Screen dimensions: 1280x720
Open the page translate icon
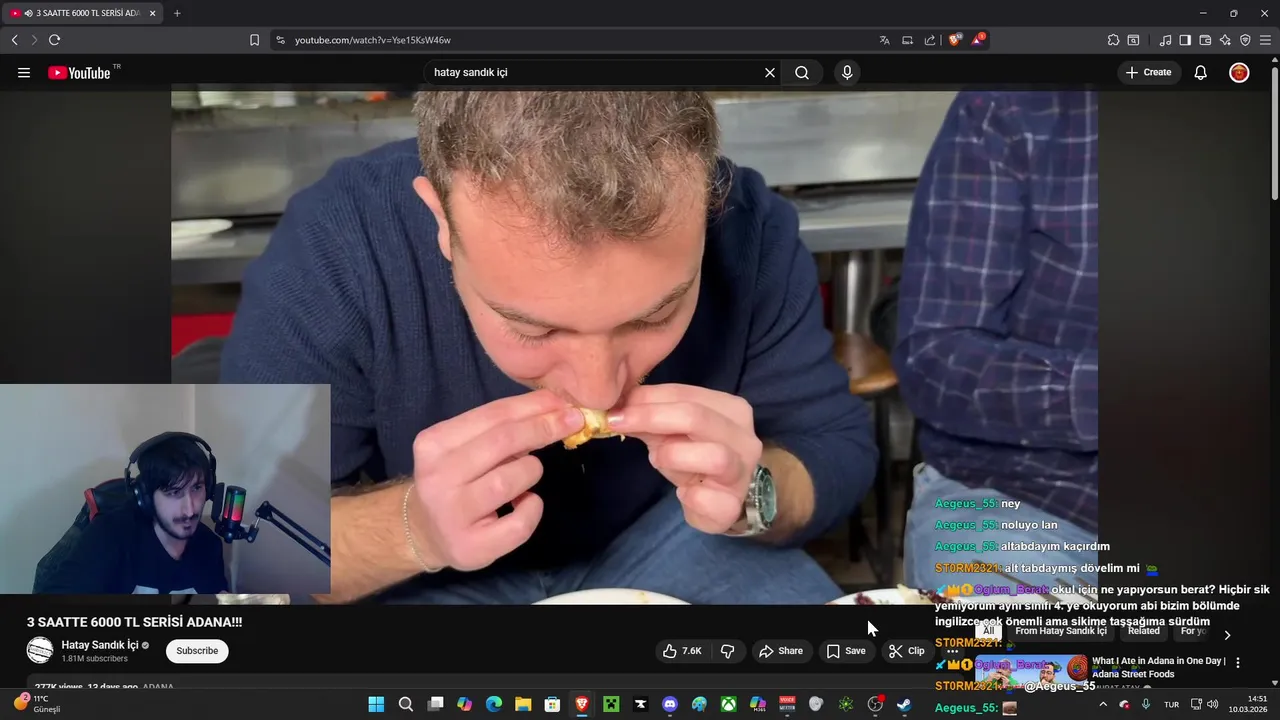tap(884, 40)
